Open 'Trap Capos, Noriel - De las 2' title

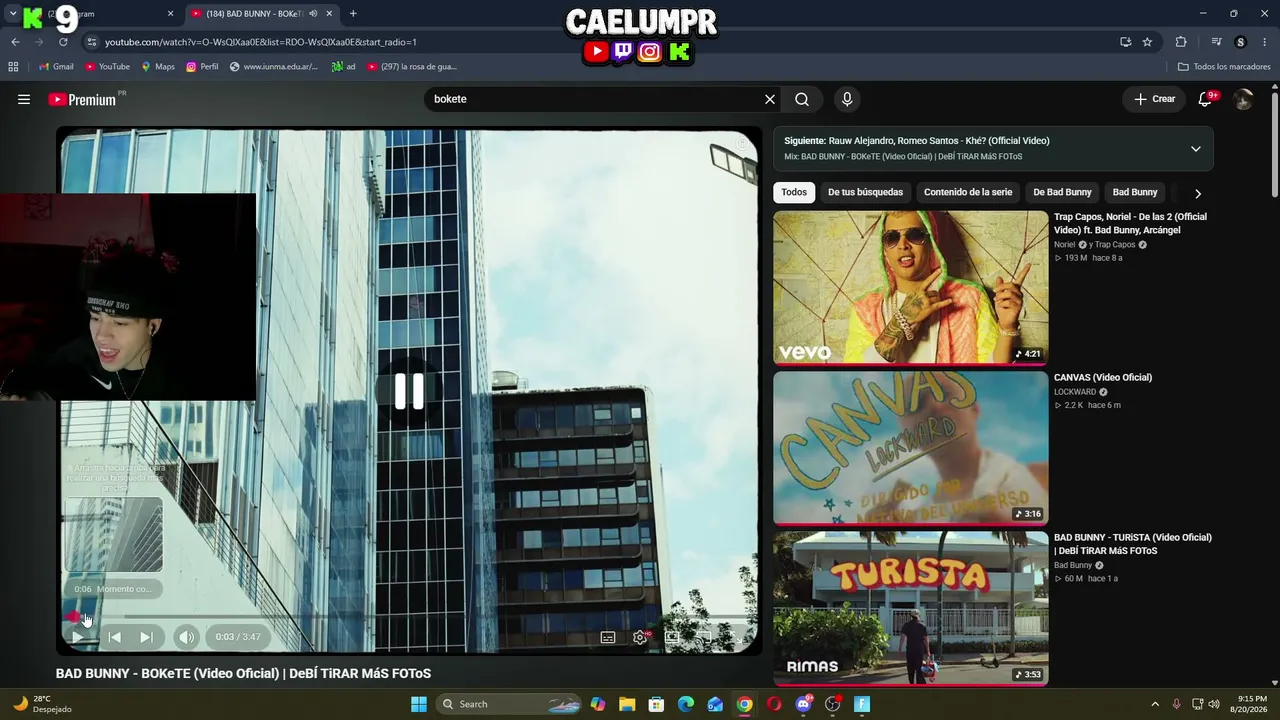point(1130,223)
